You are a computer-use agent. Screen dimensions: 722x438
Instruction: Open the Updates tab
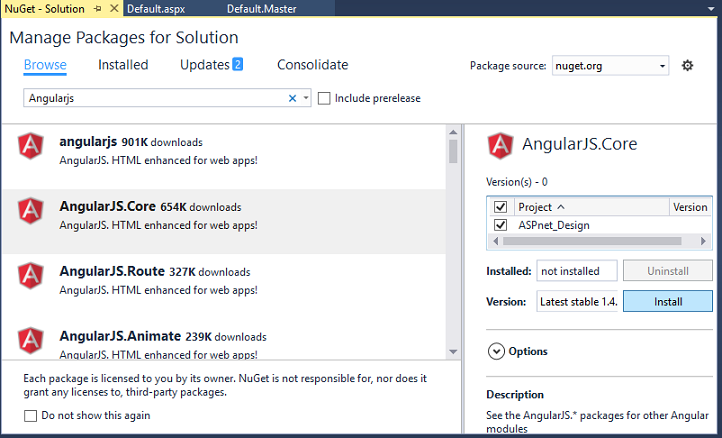click(211, 65)
